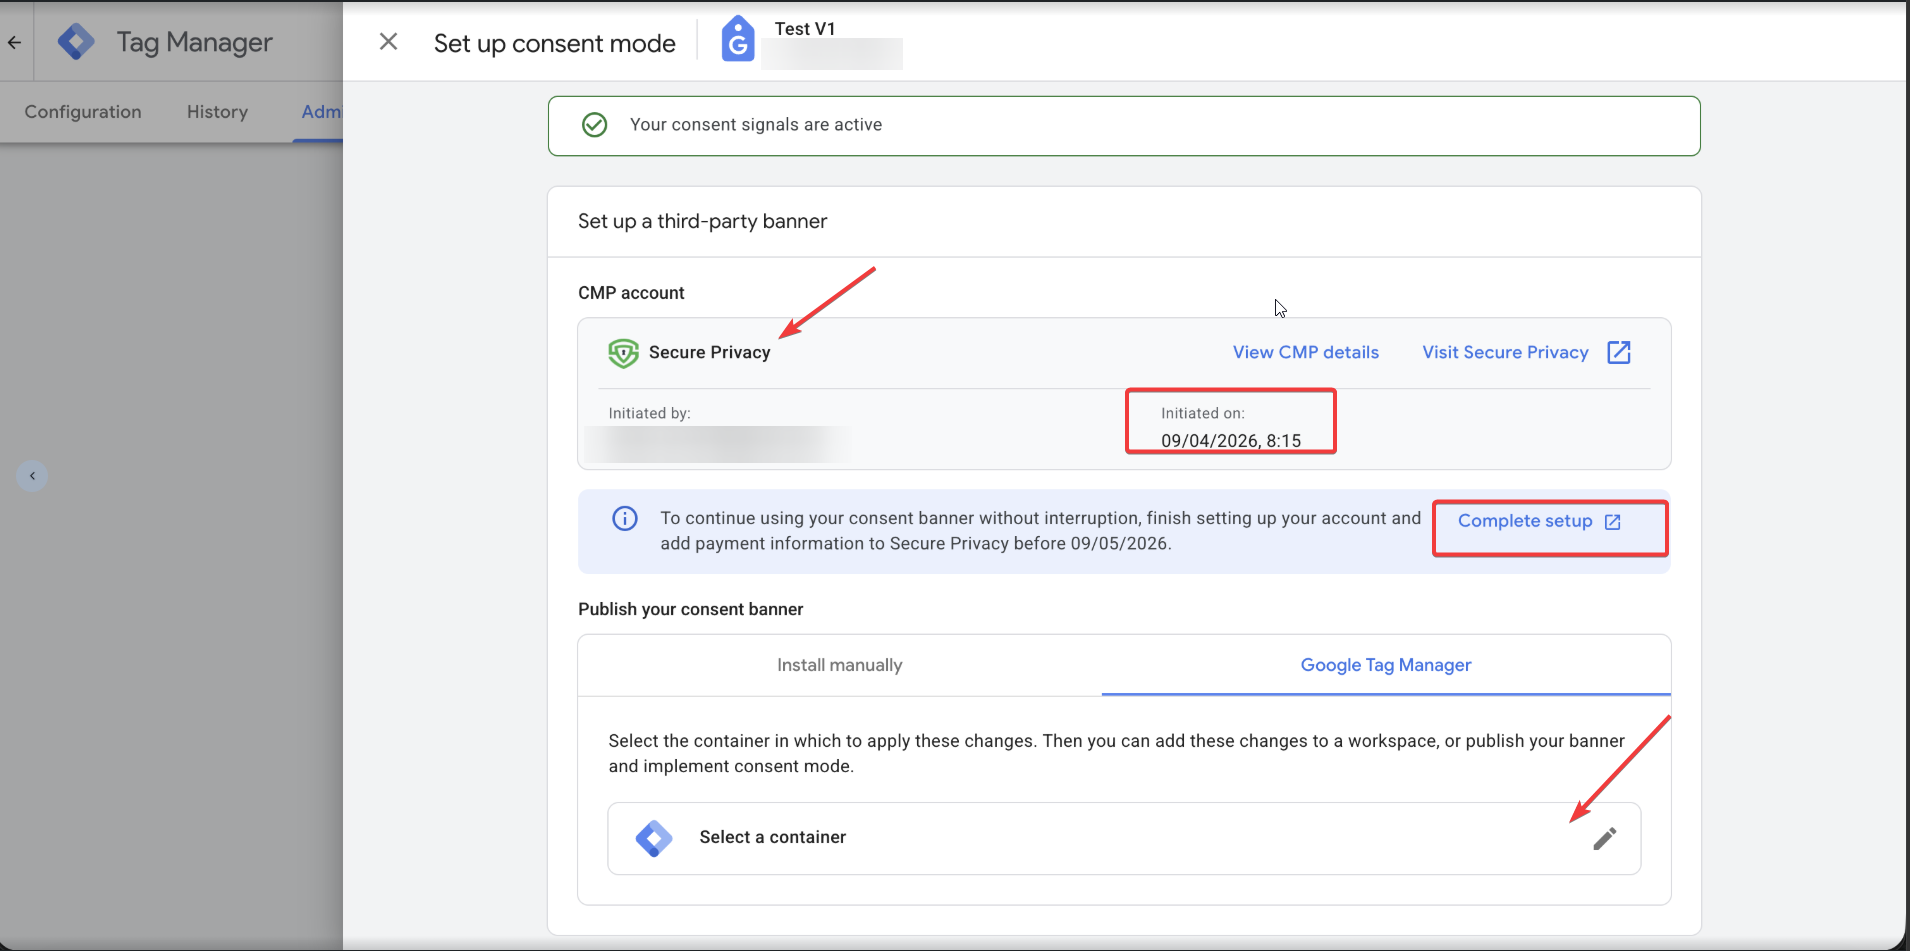Viewport: 1910px width, 951px height.
Task: Click the container diamond icon next to 'Select a container'
Action: (x=653, y=838)
